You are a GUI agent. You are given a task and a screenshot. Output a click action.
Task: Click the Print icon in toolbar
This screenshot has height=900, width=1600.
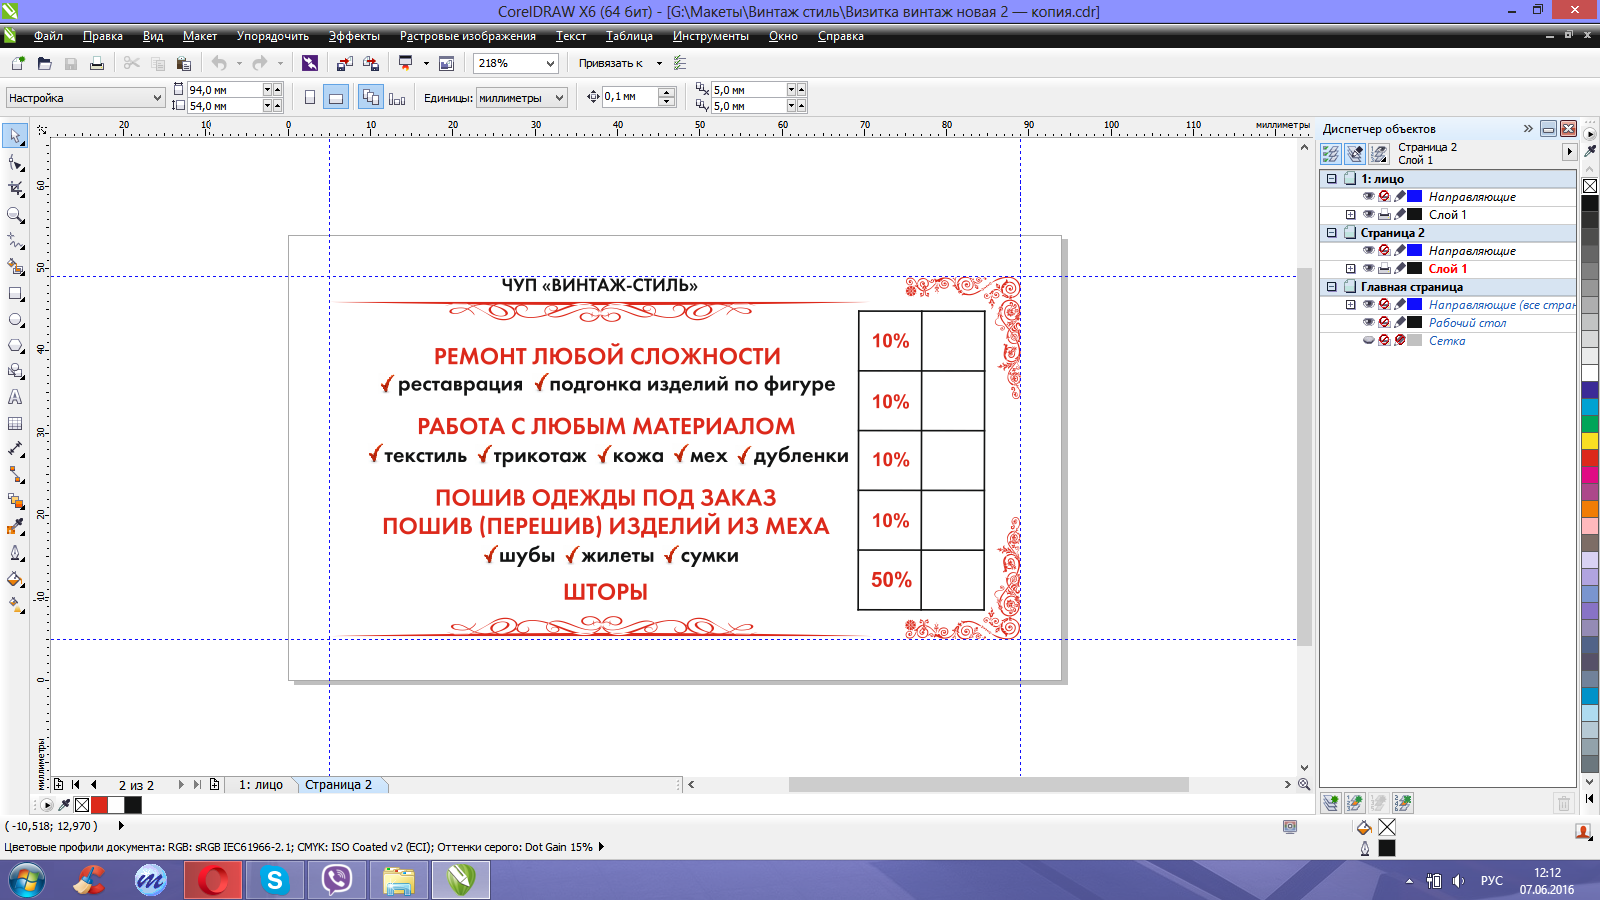pos(97,63)
